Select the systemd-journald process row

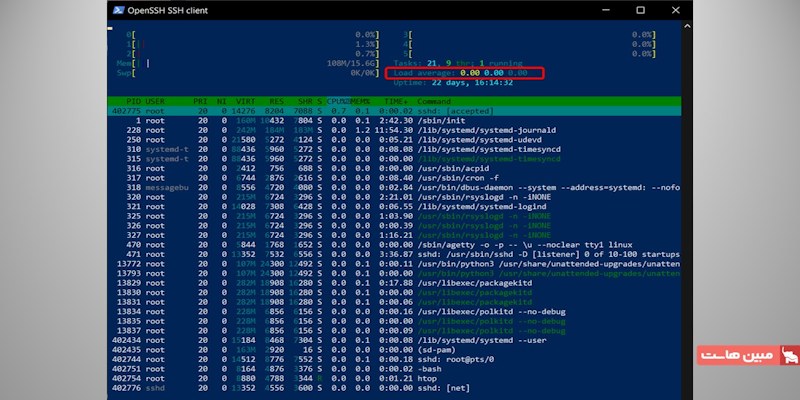click(394, 130)
